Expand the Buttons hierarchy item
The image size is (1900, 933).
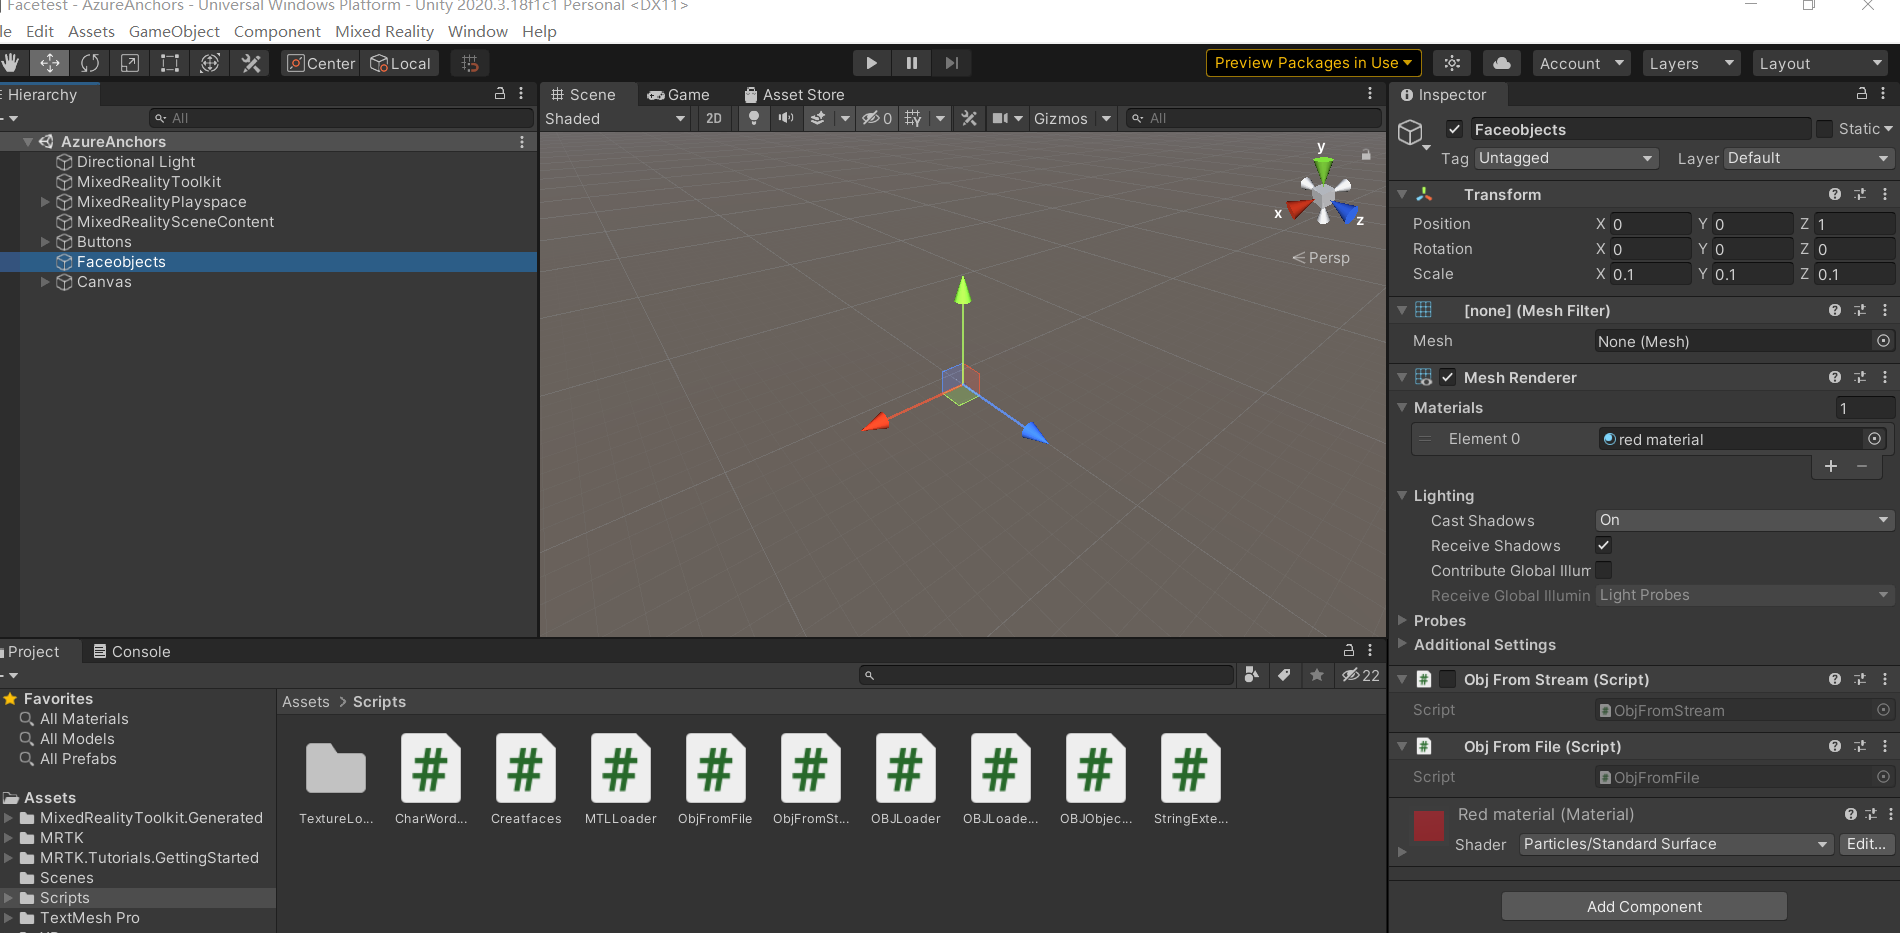tap(45, 241)
